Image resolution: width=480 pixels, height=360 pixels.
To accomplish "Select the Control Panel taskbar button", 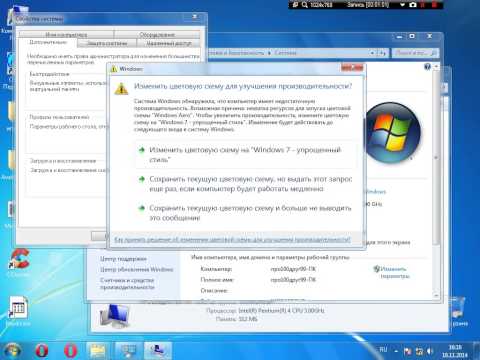I will (x=128, y=351).
